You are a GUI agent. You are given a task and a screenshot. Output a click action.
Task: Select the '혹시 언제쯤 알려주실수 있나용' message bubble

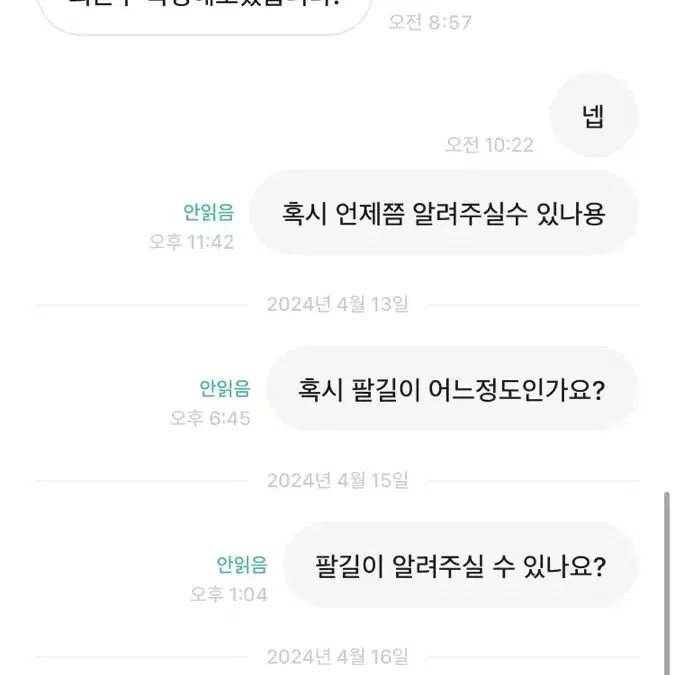coord(444,213)
